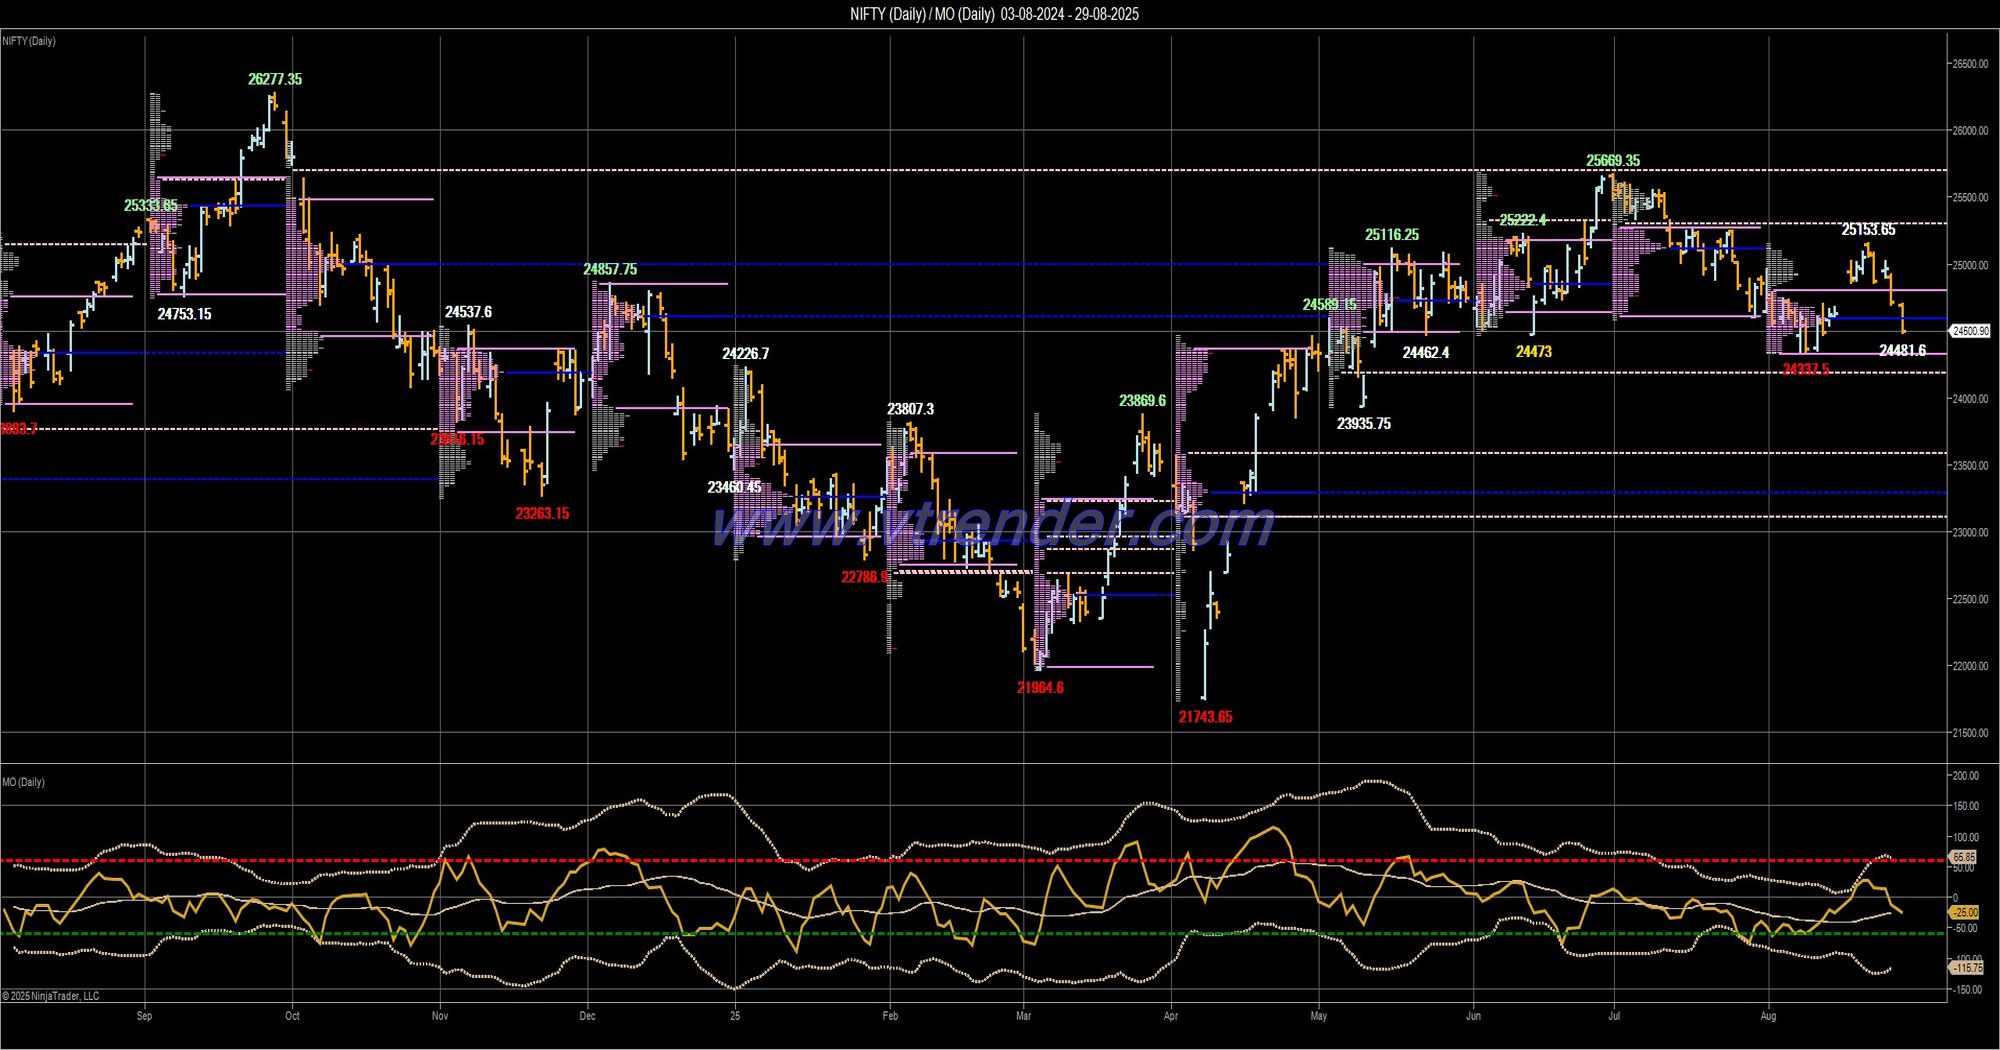Image resolution: width=2000 pixels, height=1050 pixels.
Task: Select the Aug label on time axis
Action: (x=1768, y=1016)
